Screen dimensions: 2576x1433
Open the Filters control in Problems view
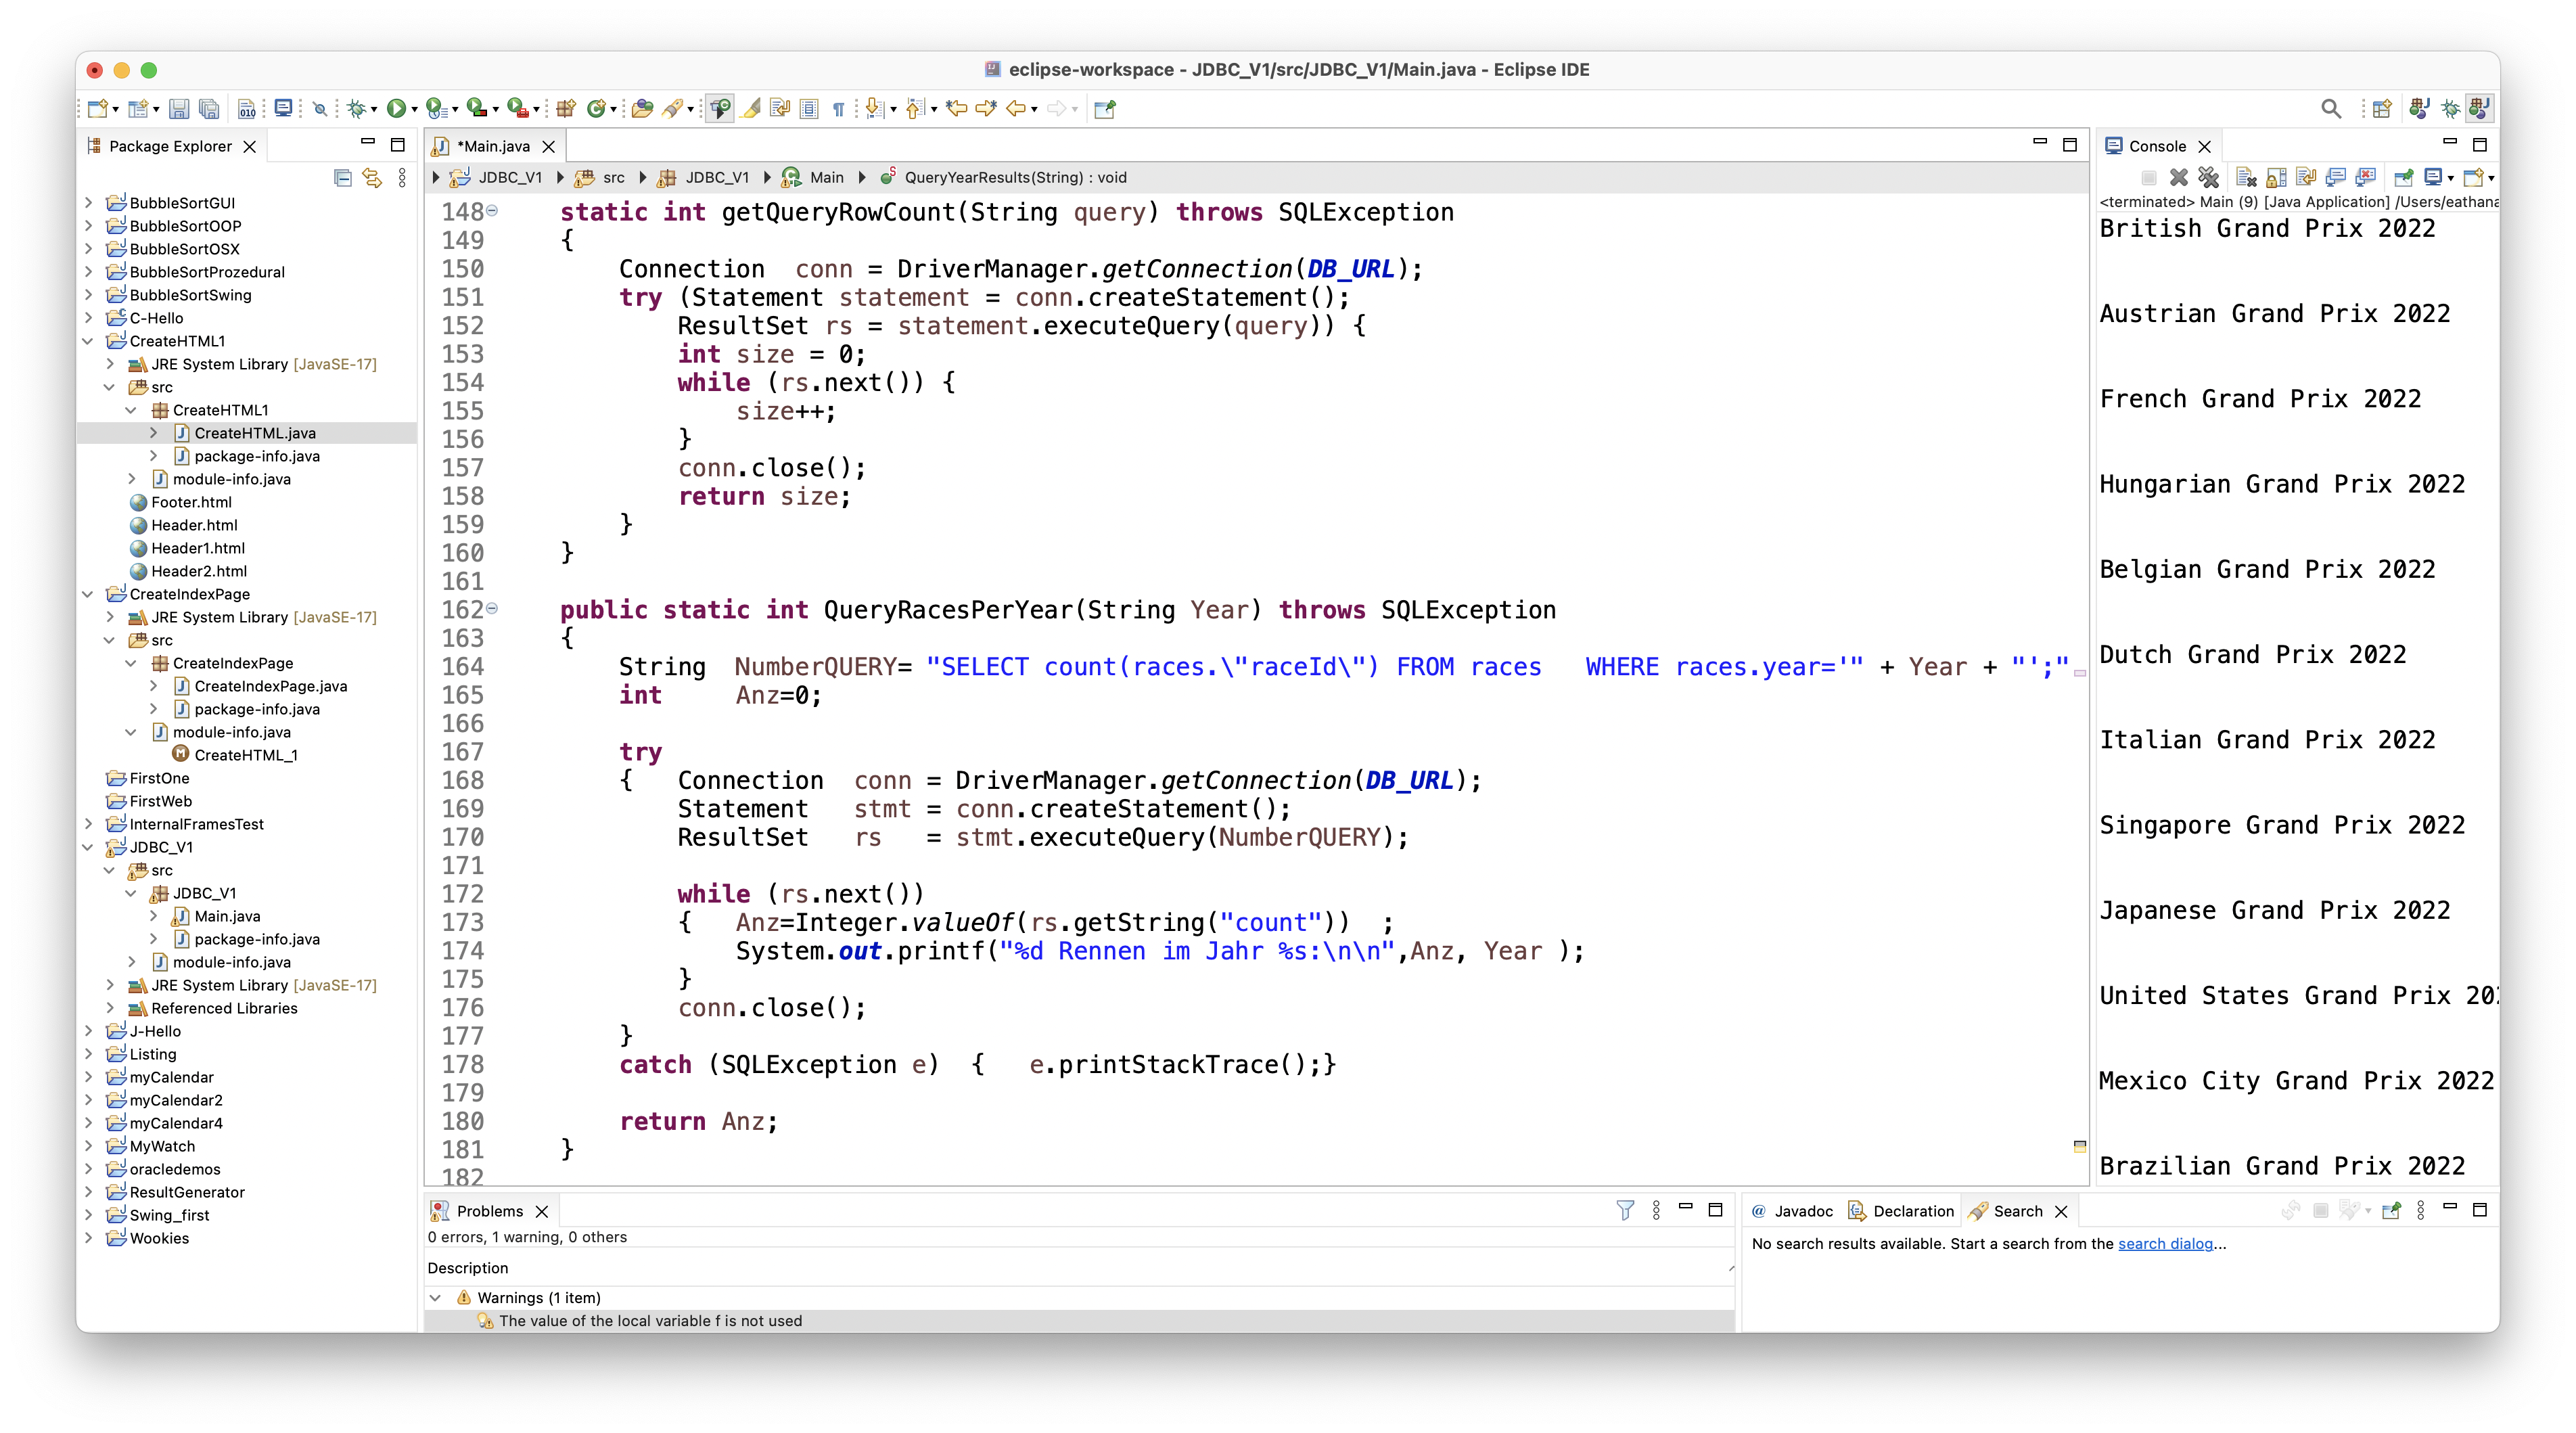click(1627, 1210)
